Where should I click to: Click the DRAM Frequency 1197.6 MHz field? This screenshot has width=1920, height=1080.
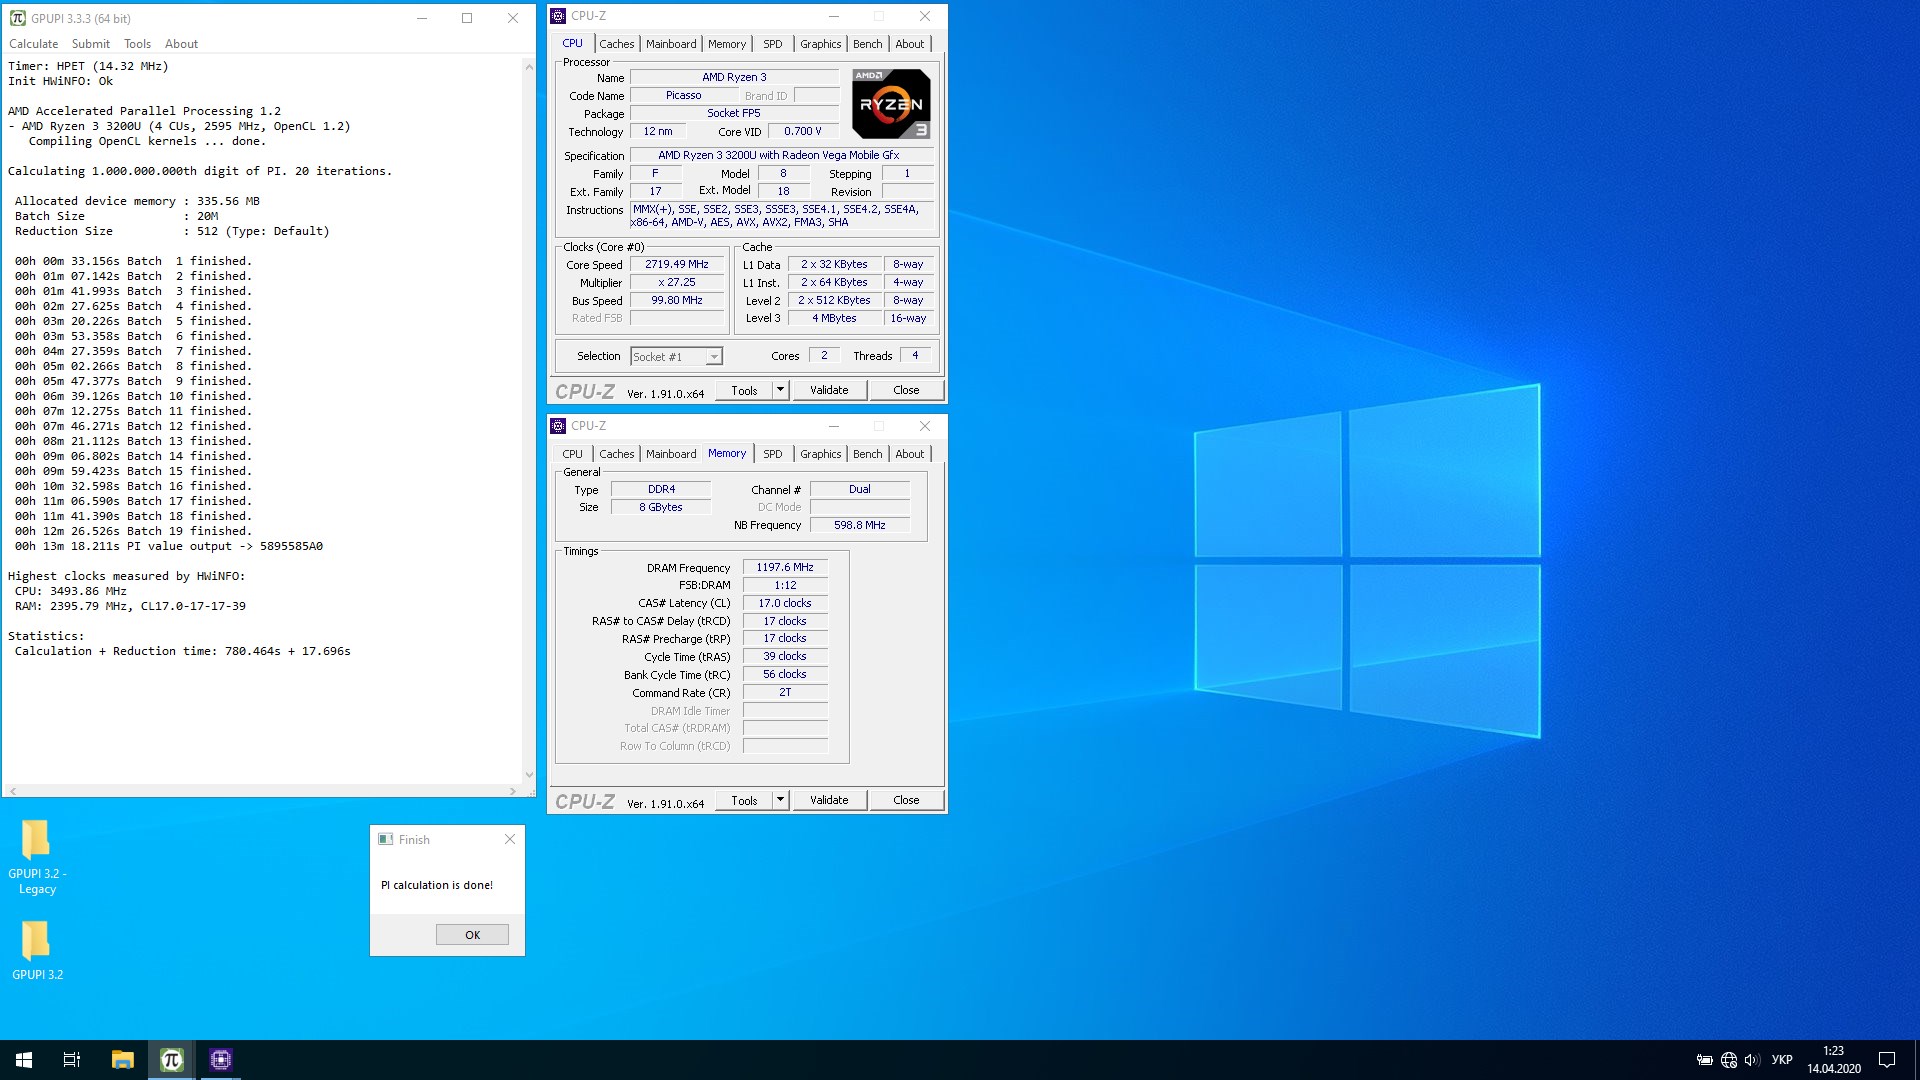pos(785,567)
